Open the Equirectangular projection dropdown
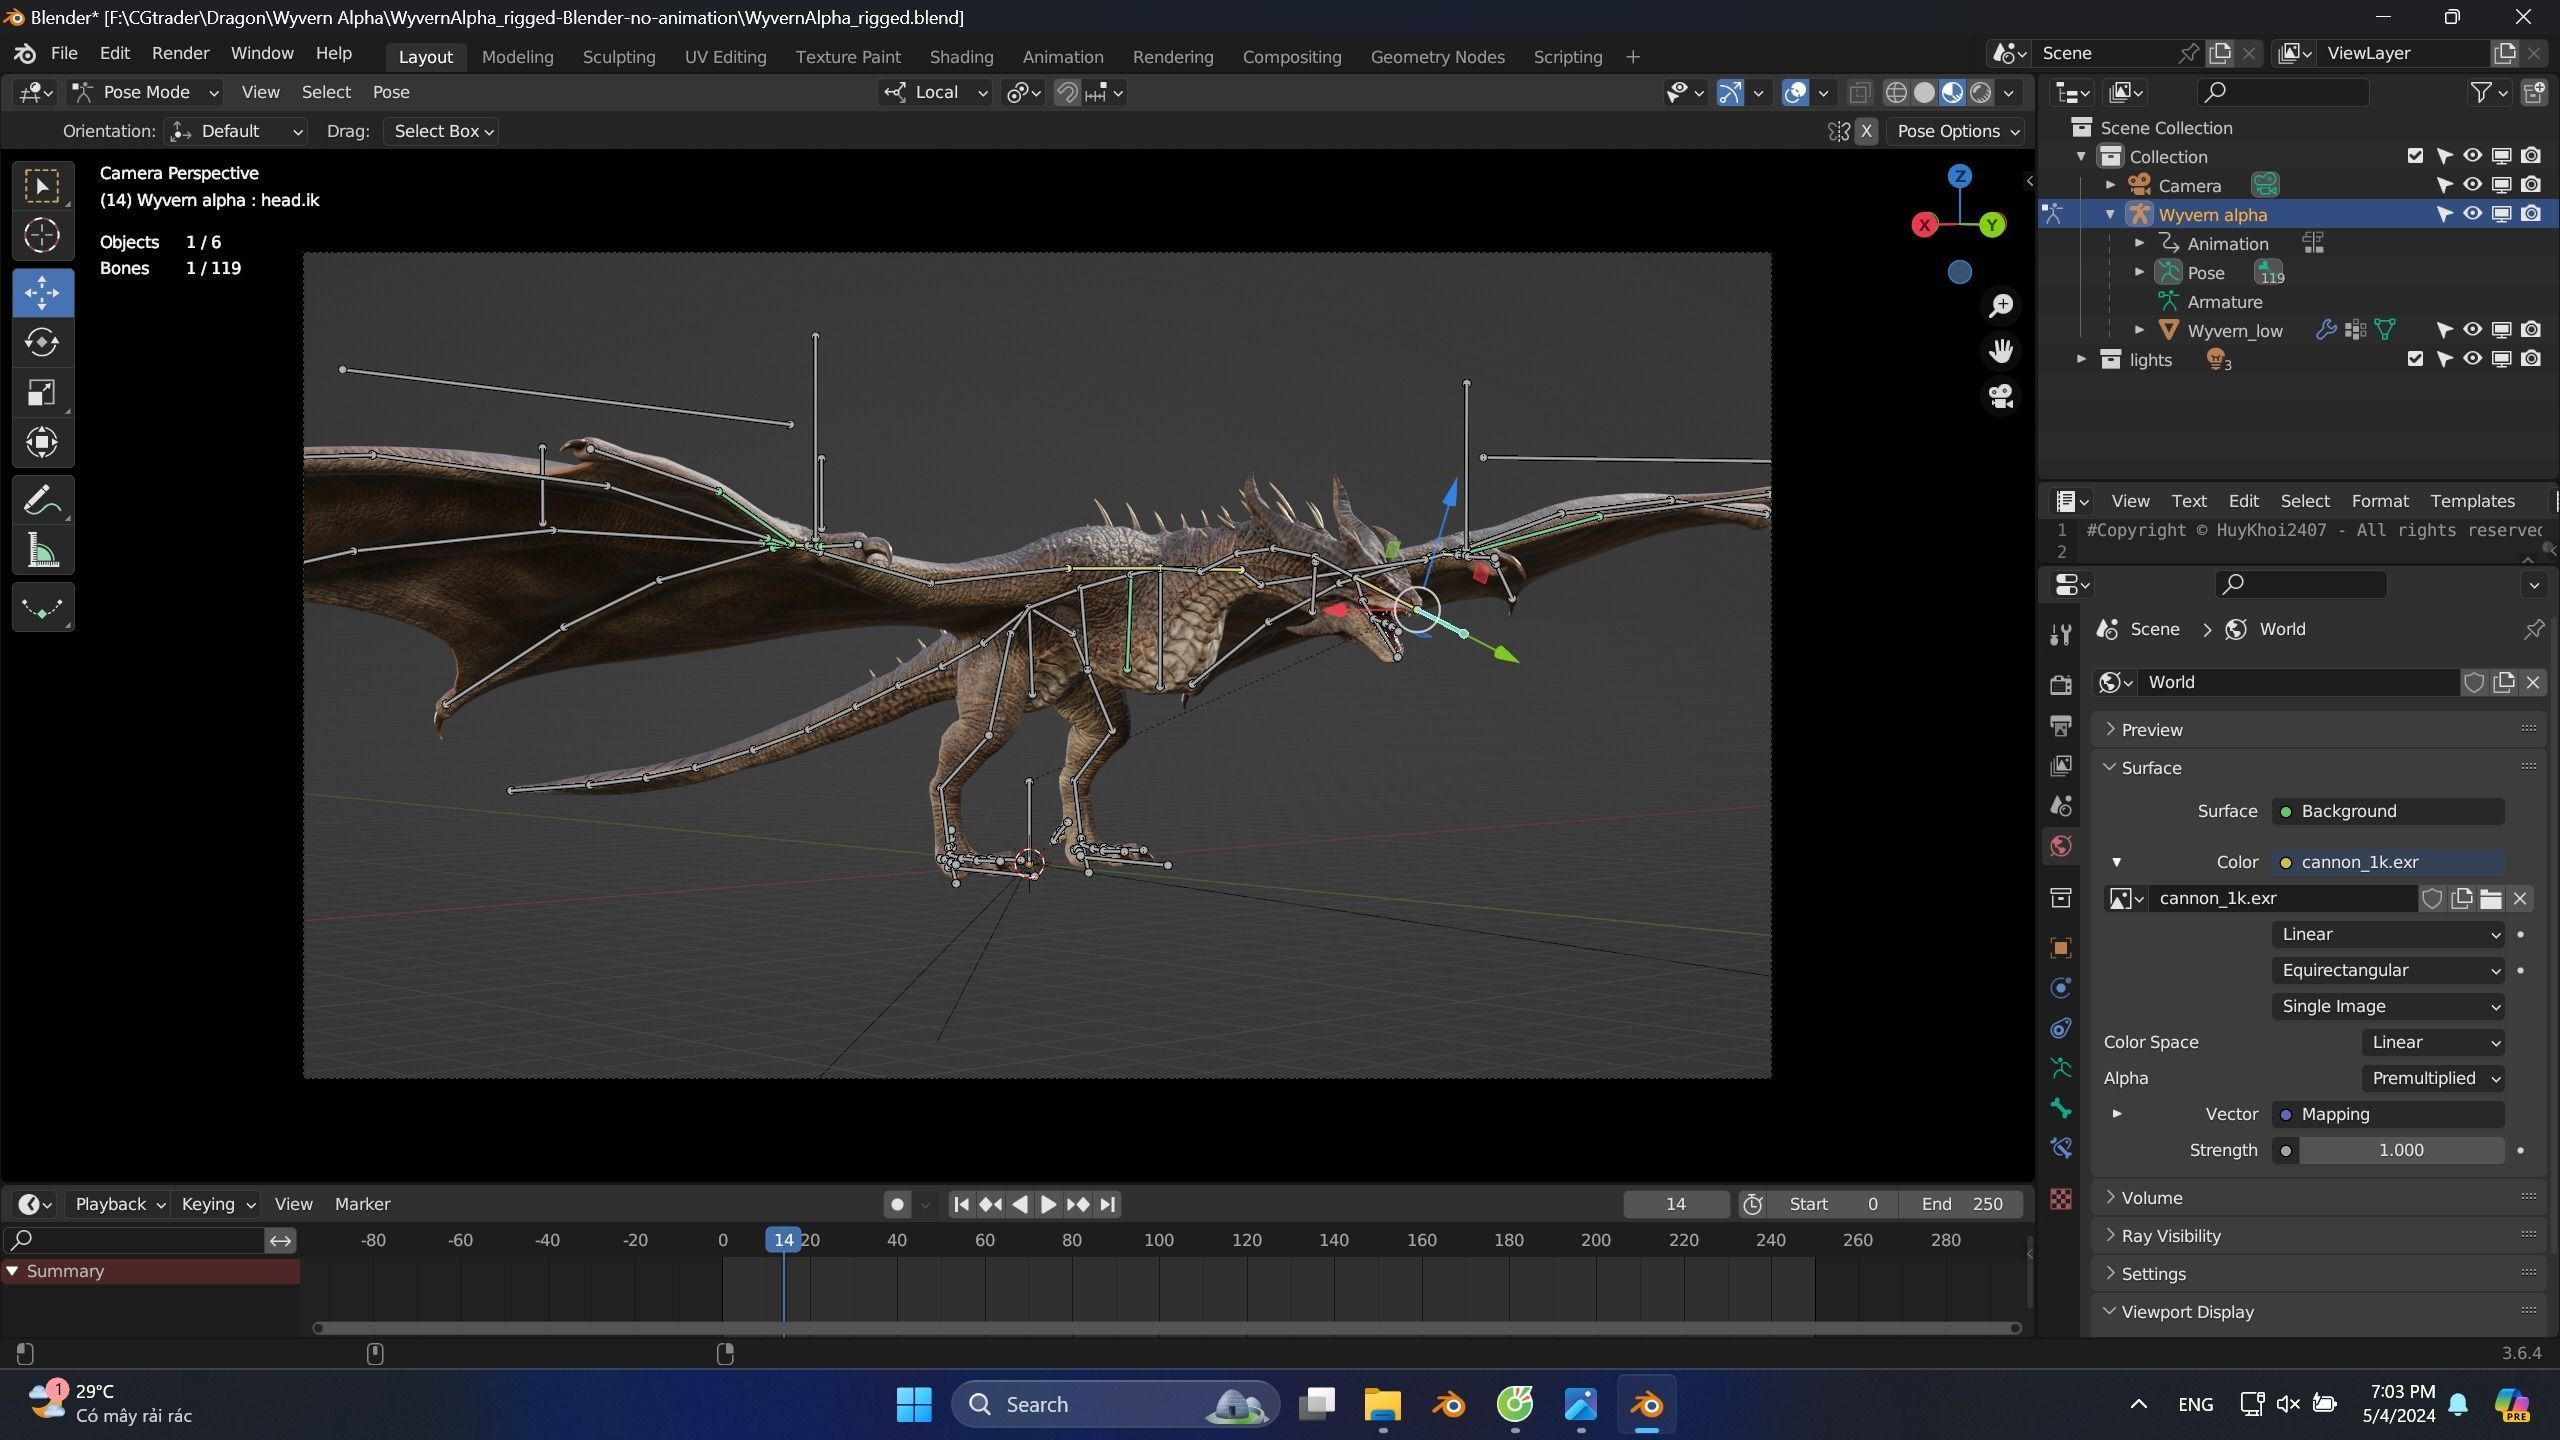This screenshot has width=2560, height=1440. point(2388,971)
